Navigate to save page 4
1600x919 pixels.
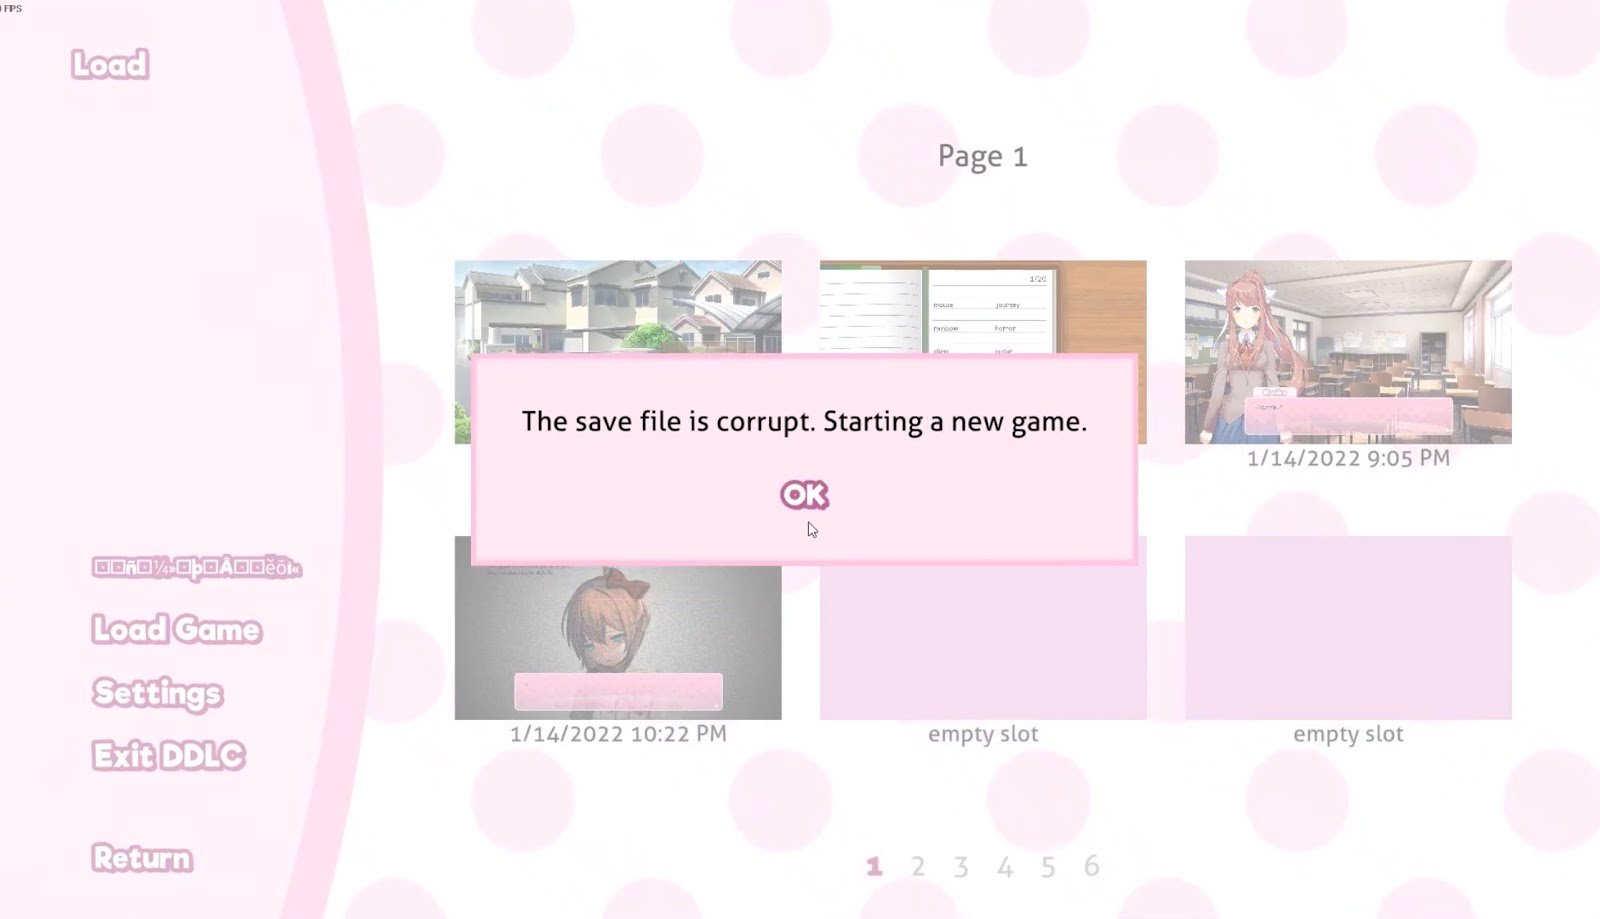[x=1005, y=867]
